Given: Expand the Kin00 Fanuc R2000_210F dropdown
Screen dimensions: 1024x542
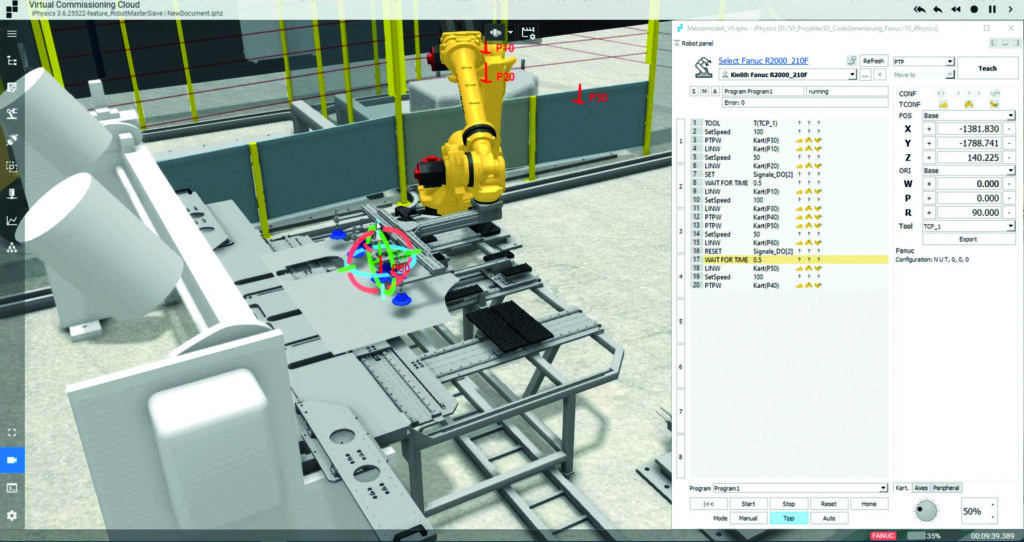Looking at the screenshot, I should pos(851,75).
